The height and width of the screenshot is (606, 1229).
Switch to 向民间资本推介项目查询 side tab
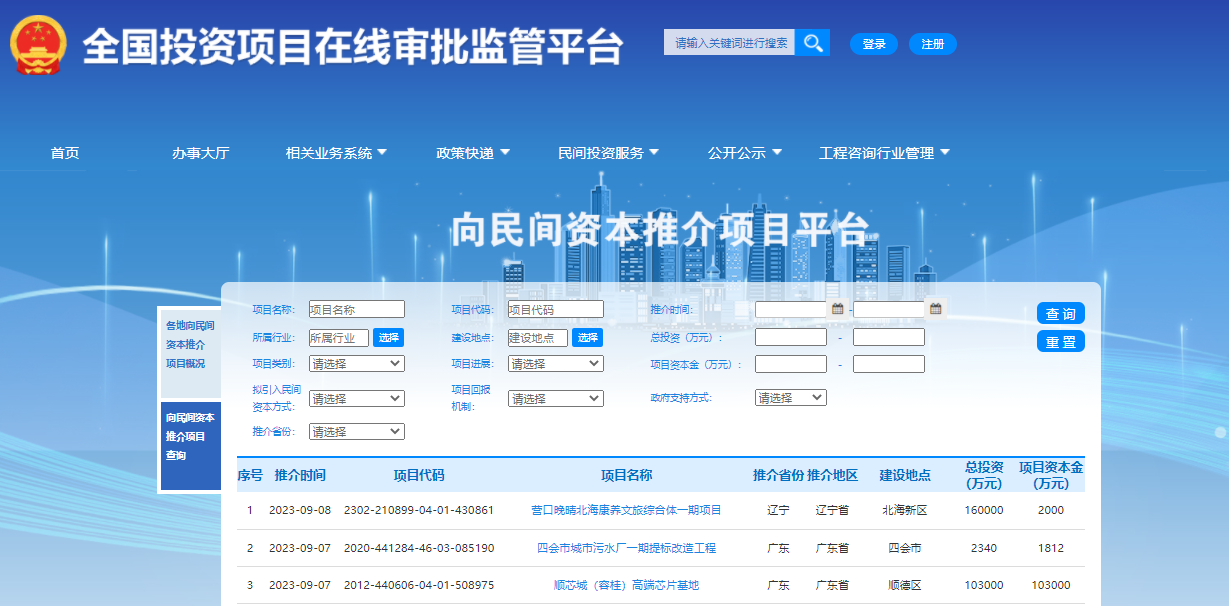pos(190,437)
